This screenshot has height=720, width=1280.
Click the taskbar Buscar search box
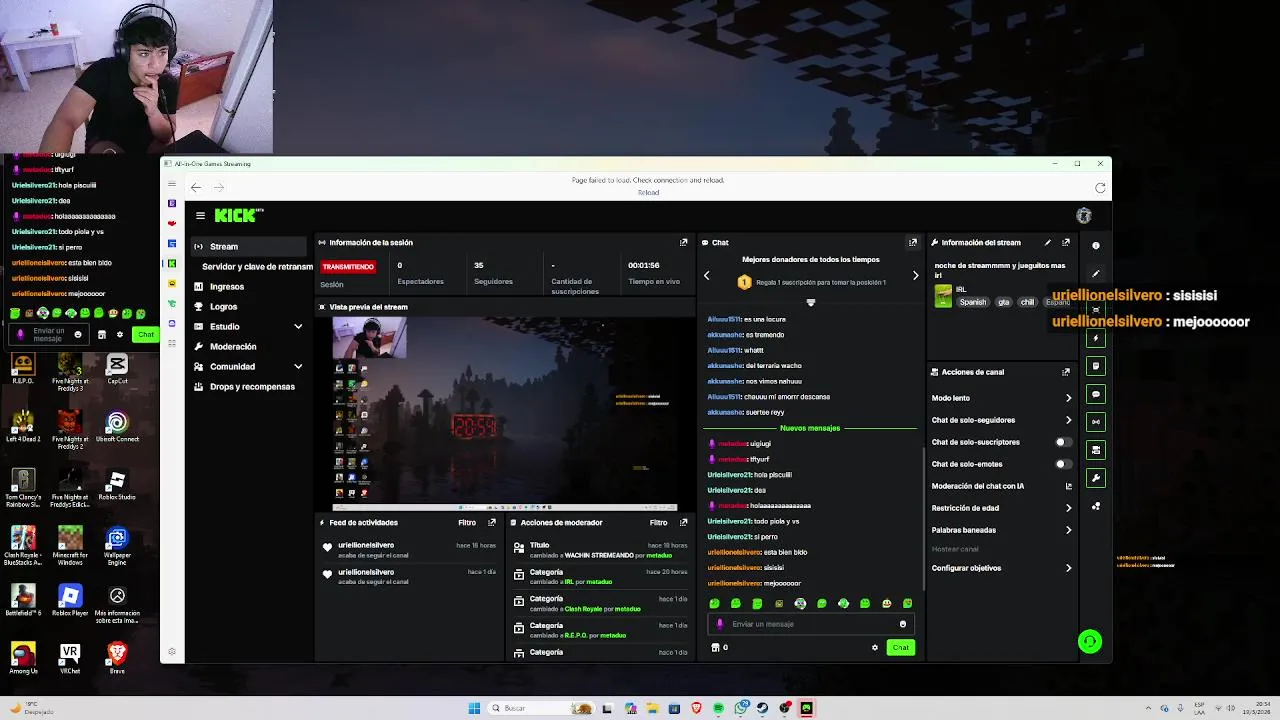point(540,708)
